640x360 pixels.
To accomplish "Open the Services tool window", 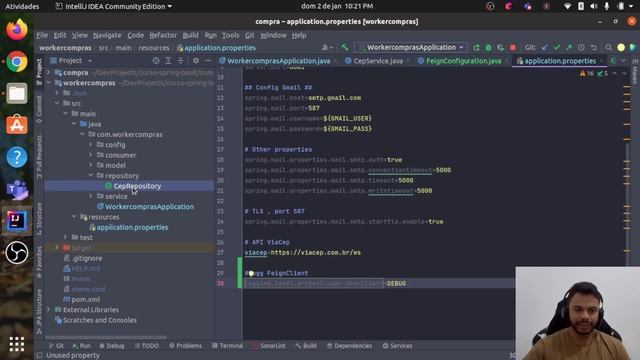I will coord(398,346).
